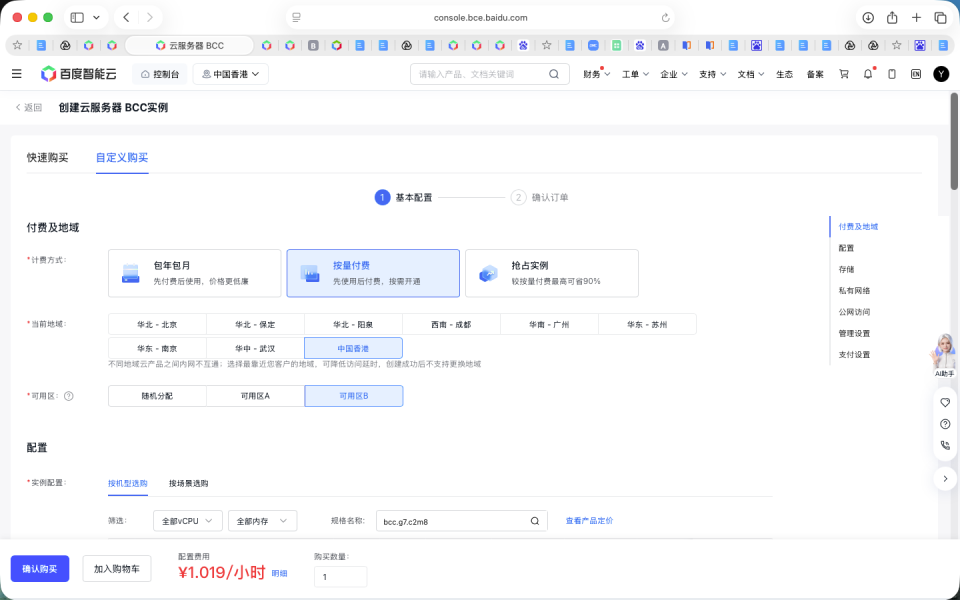The height and width of the screenshot is (600, 960).
Task: Open the 控制台 console button
Action: click(x=160, y=74)
